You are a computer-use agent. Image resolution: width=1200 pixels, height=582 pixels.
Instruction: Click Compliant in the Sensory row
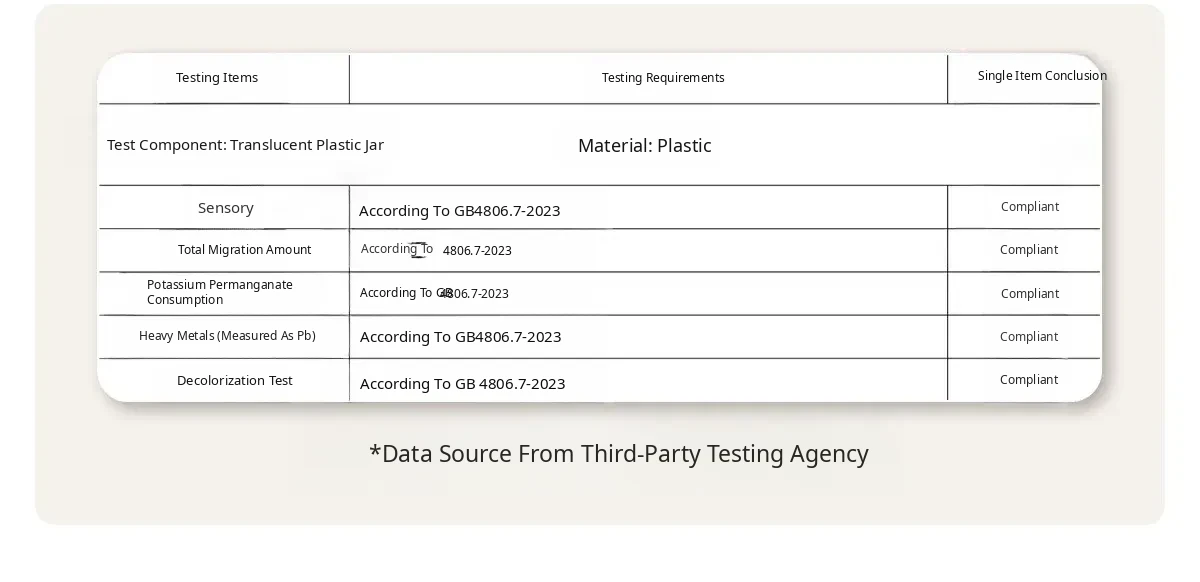[x=1030, y=207]
